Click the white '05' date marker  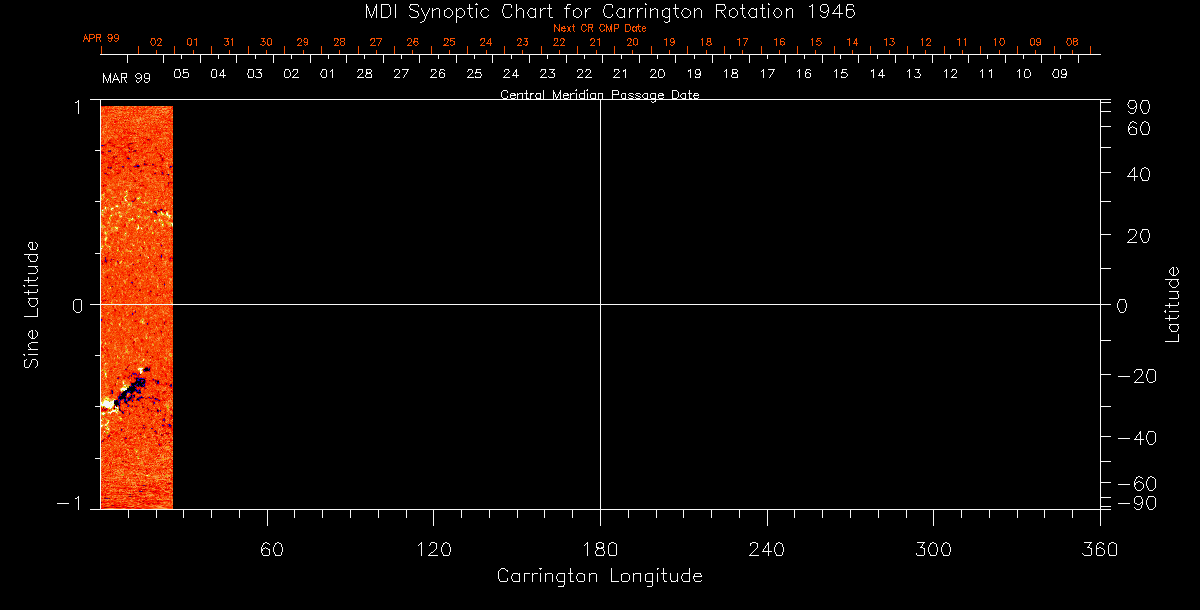tap(181, 74)
